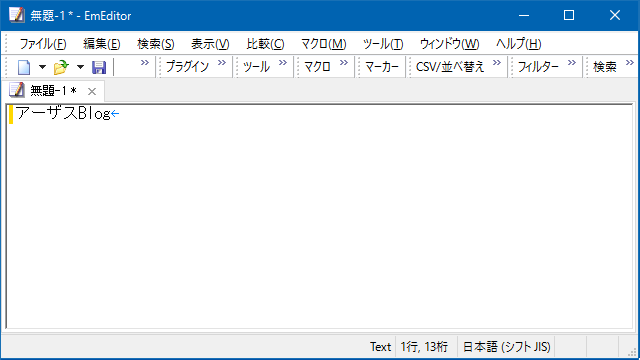Click the Text configuration in status bar
640x360 pixels.
pos(380,347)
